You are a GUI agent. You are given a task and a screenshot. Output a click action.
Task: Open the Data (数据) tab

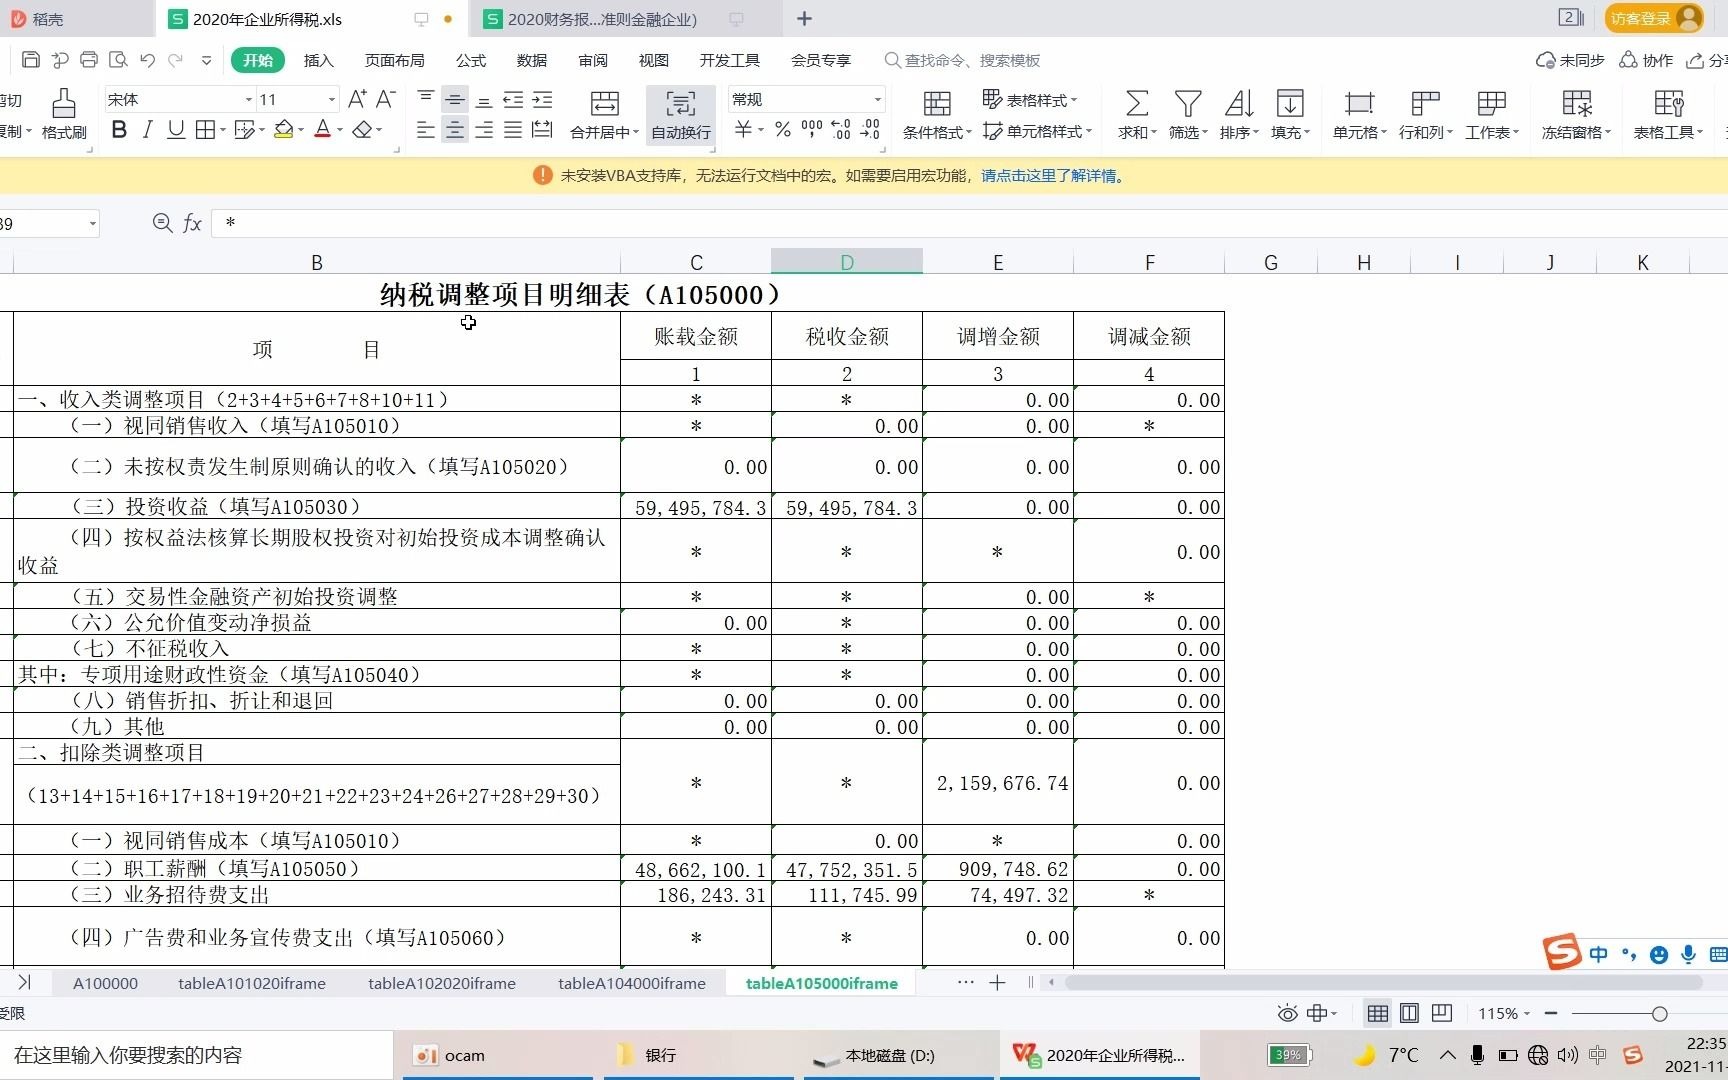(531, 60)
